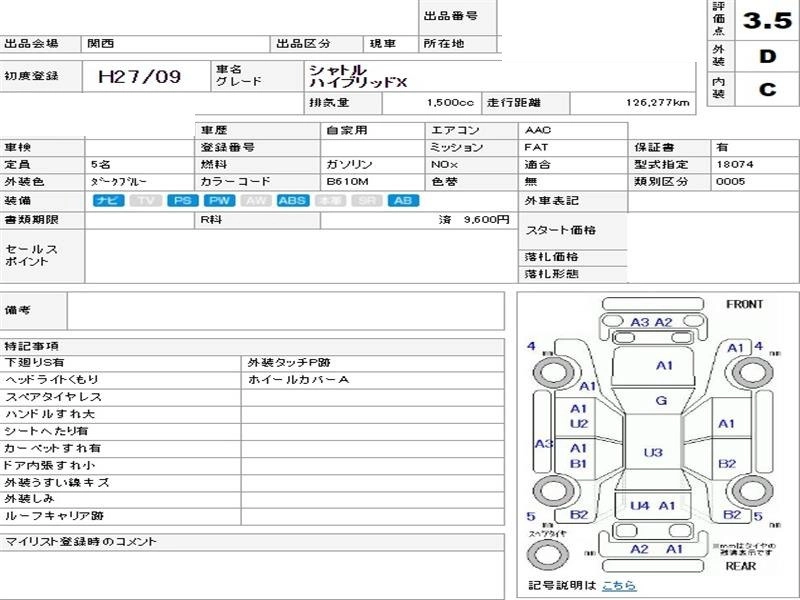Click the 外車表記 label

pos(552,201)
